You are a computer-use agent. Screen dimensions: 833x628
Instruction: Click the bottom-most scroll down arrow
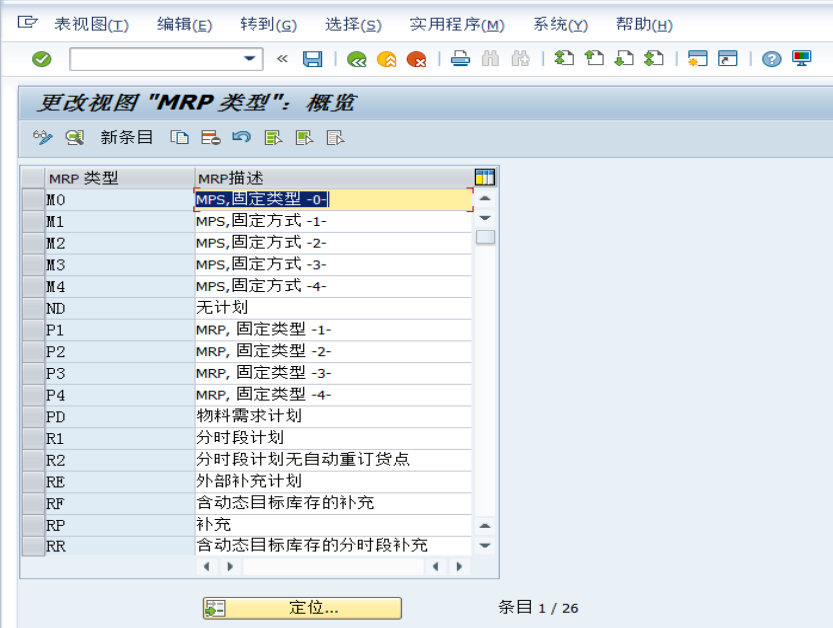click(x=484, y=545)
